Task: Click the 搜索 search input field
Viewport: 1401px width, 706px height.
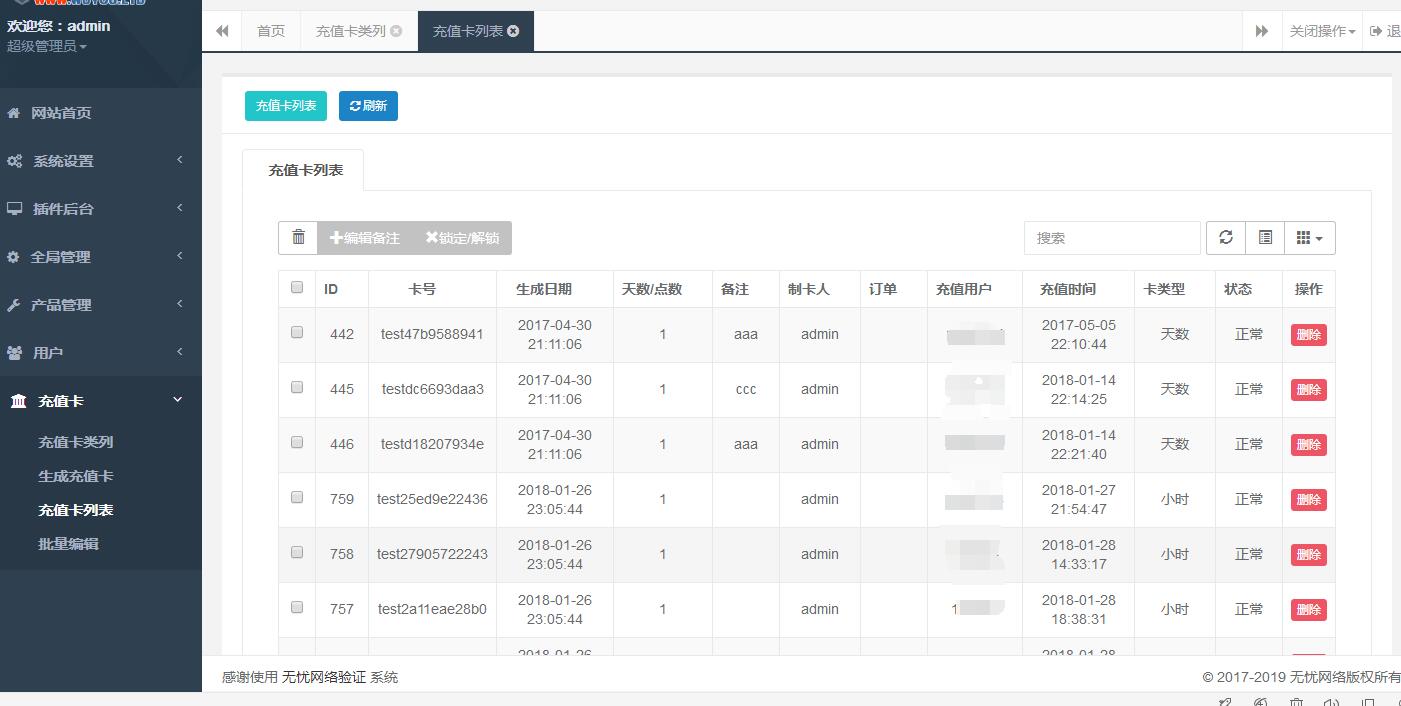Action: tap(1111, 238)
